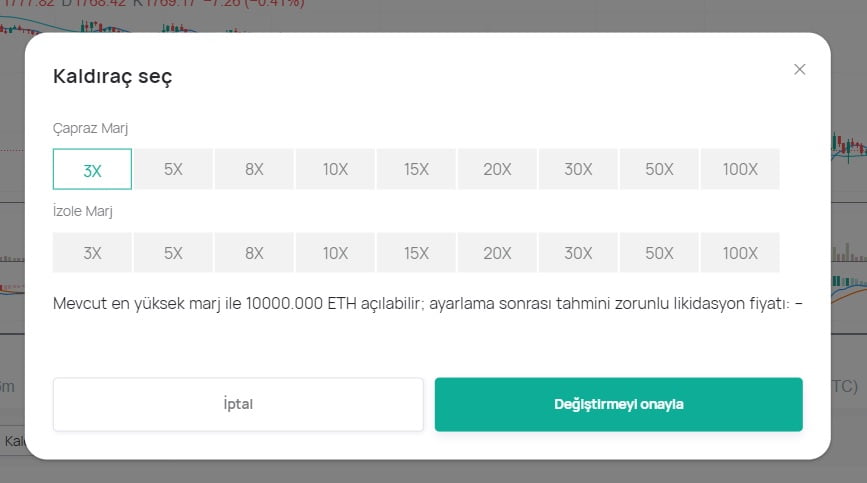This screenshot has width=867, height=483.
Task: Select 30X in İzole Marj row
Action: click(578, 253)
